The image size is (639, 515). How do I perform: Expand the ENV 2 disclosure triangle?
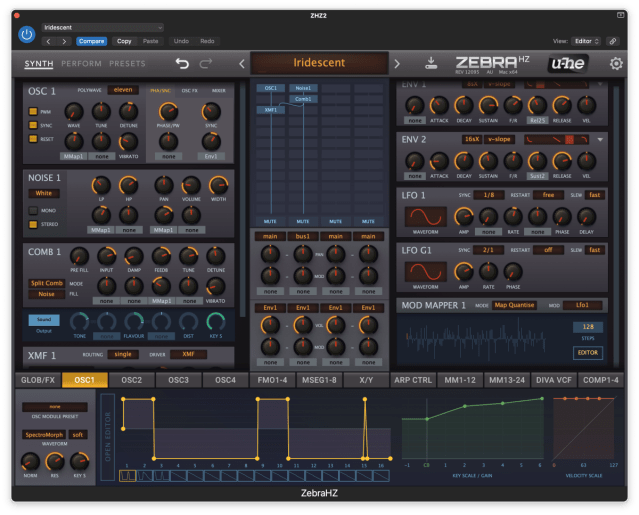600,140
